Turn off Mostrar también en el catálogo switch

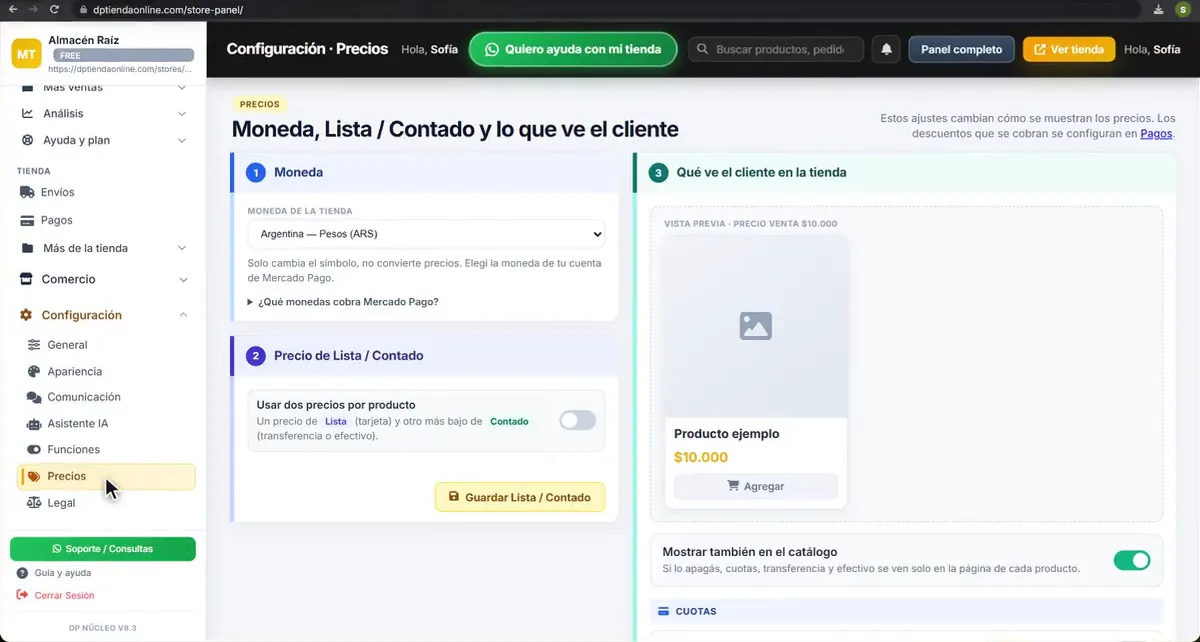tap(1132, 560)
